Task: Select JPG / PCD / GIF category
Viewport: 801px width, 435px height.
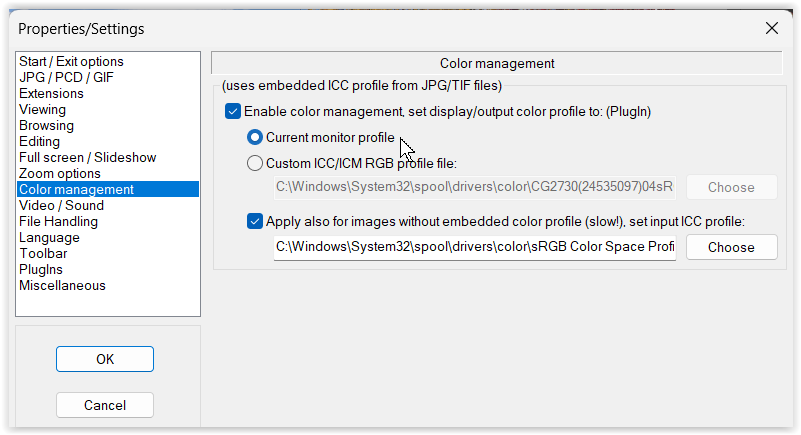Action: click(66, 78)
